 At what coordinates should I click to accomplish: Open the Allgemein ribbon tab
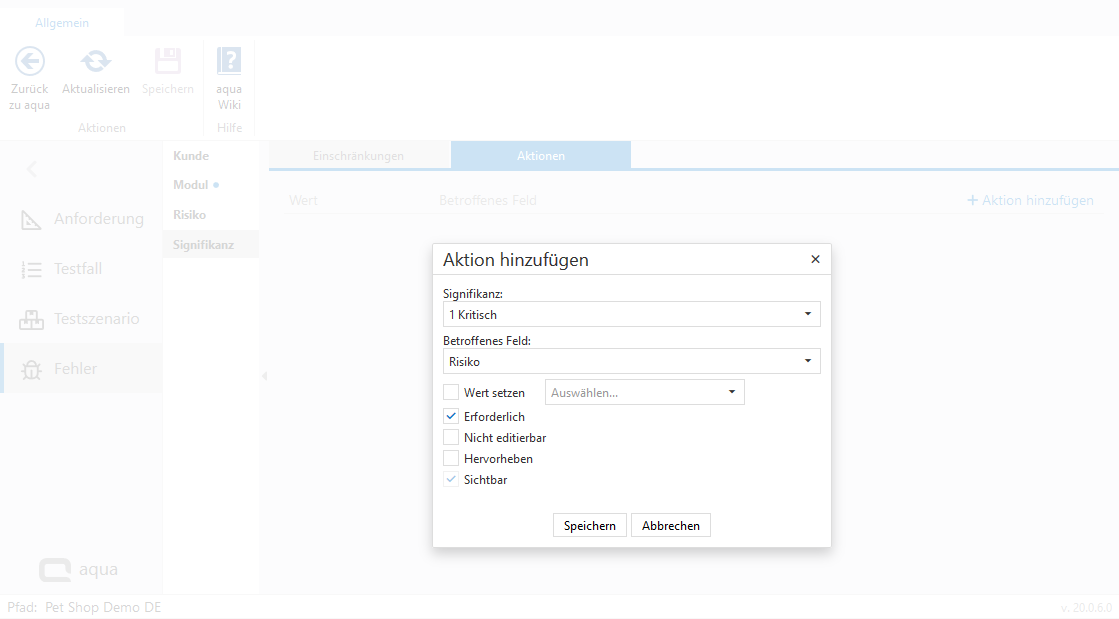point(62,23)
